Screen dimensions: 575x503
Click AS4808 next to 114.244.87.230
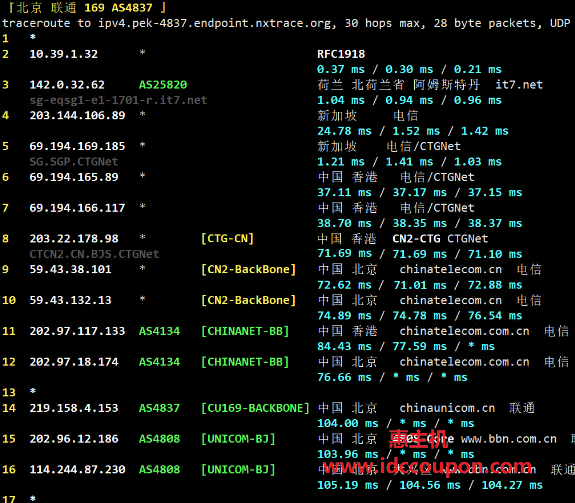tap(159, 469)
